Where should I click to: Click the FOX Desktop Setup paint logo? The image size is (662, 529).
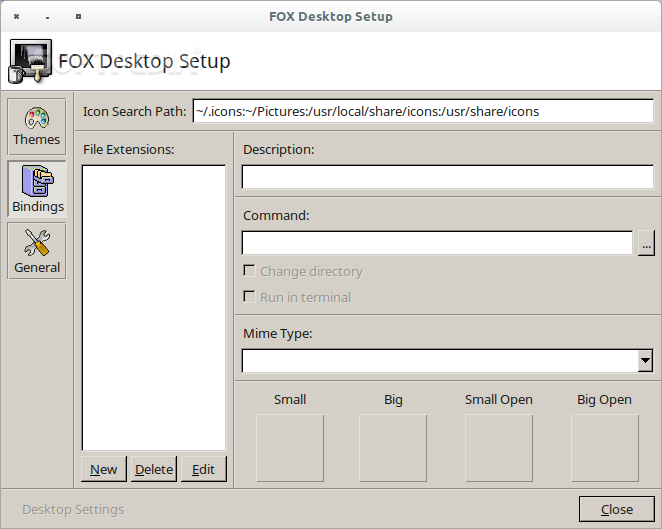tap(30, 61)
